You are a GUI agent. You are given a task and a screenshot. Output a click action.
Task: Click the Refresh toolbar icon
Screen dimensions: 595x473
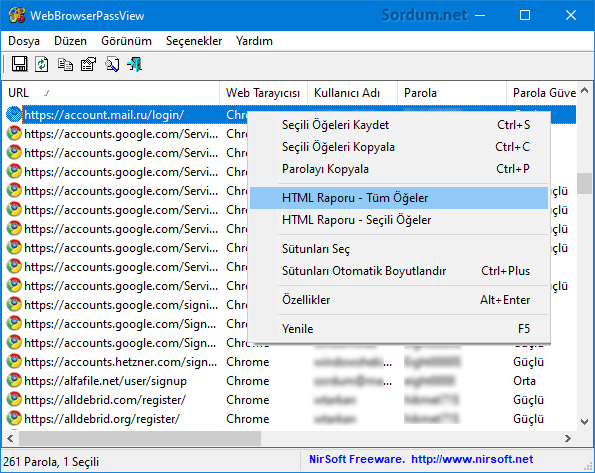[42, 64]
